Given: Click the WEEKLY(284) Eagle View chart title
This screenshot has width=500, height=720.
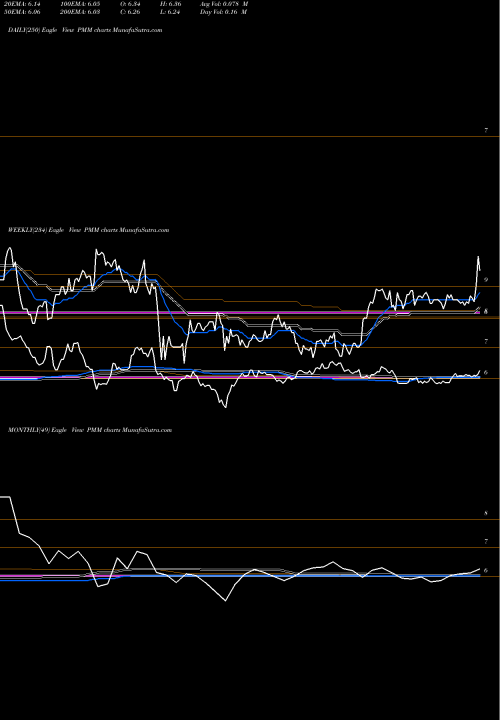Looking at the screenshot, I should tap(89, 230).
